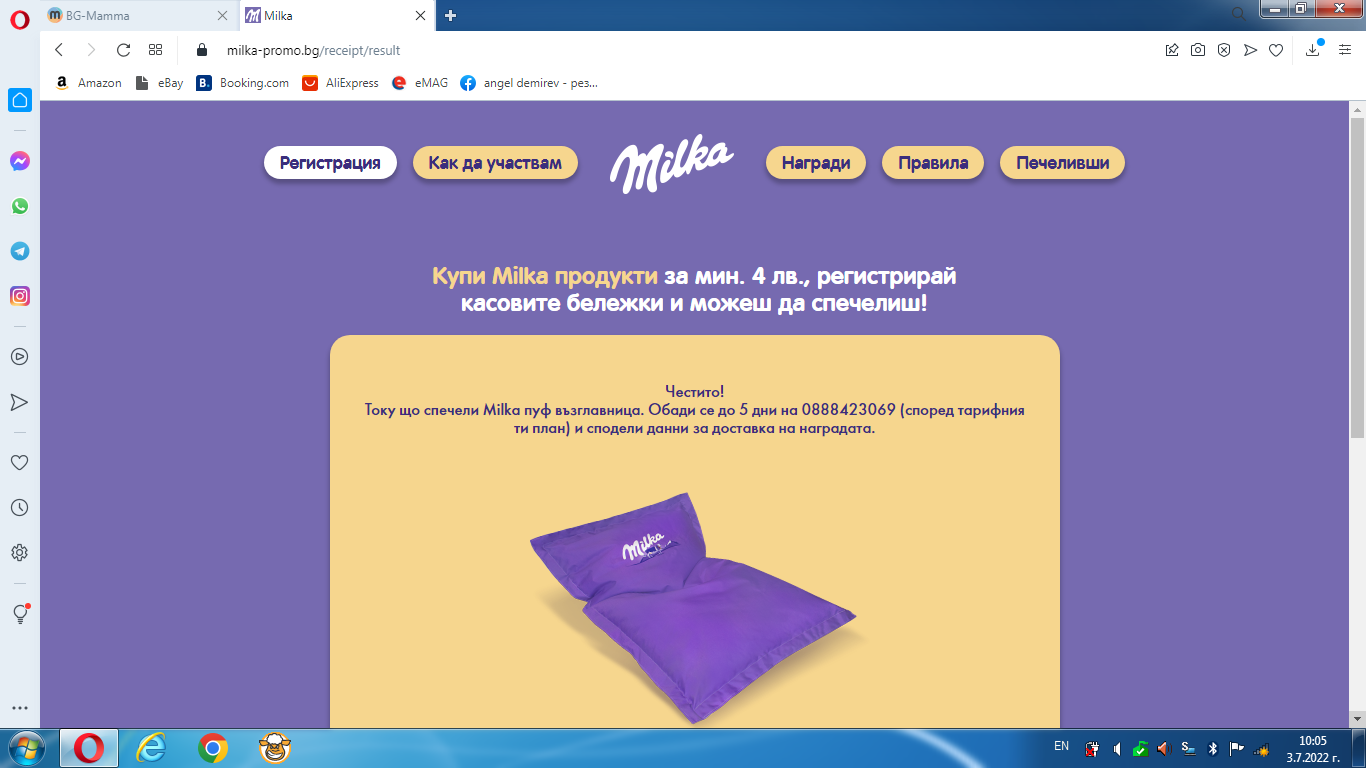The image size is (1366, 768).
Task: Add page to bookmarks heart icon
Action: [x=1276, y=50]
